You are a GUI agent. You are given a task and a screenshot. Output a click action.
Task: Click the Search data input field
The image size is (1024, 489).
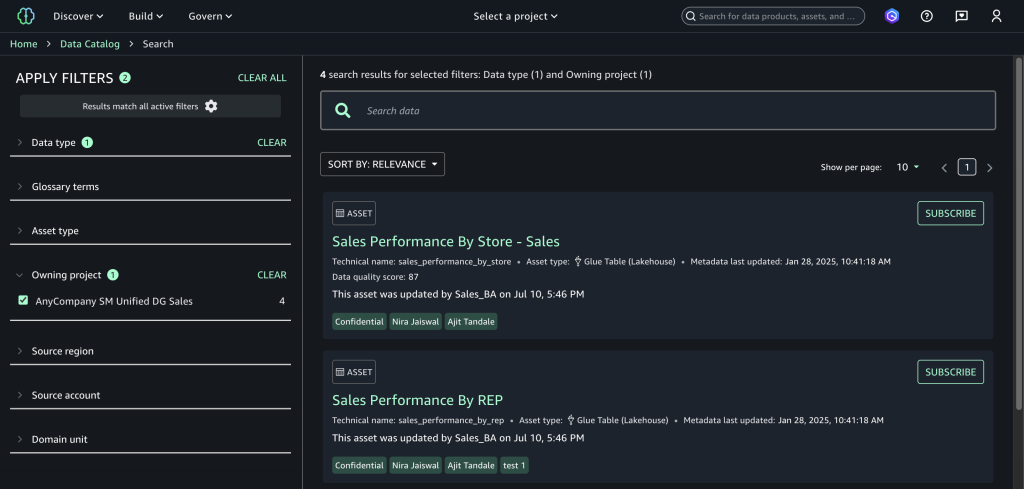point(670,111)
